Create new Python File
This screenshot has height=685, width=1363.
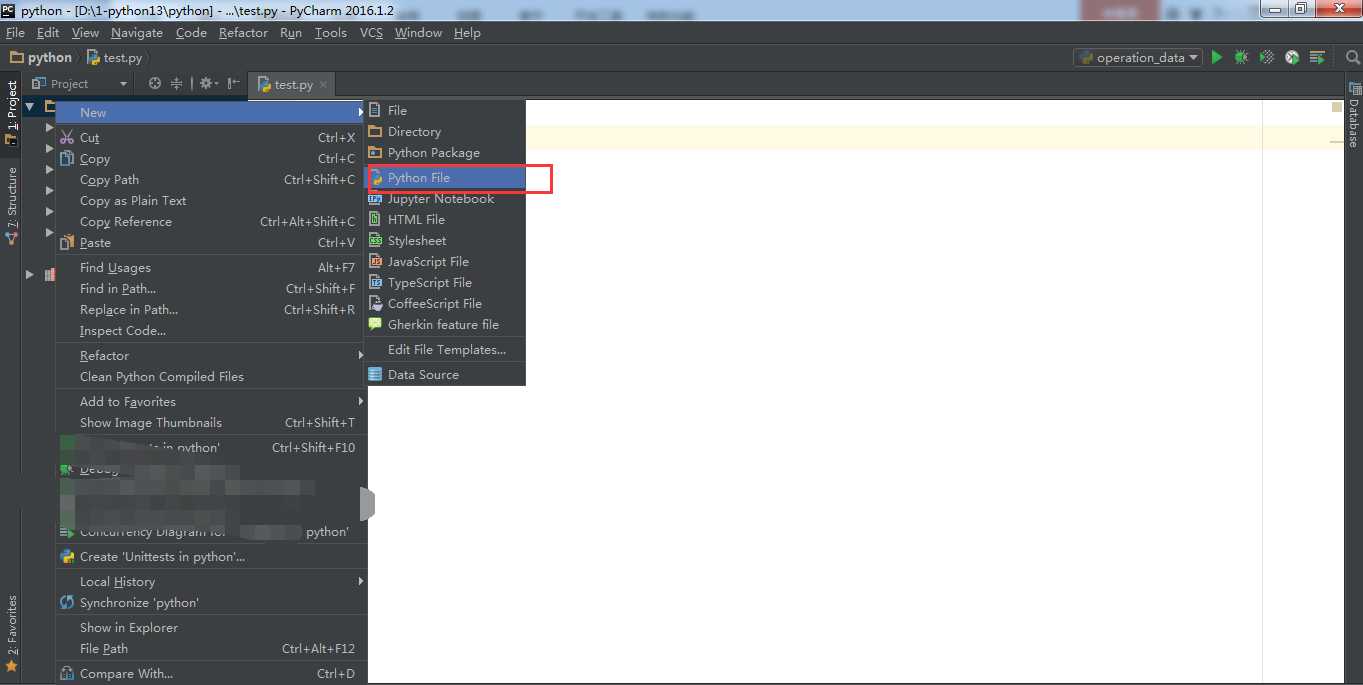[445, 177]
